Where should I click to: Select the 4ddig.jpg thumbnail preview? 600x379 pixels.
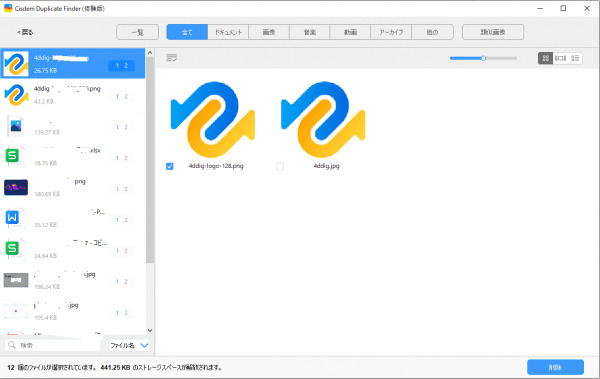pos(323,119)
